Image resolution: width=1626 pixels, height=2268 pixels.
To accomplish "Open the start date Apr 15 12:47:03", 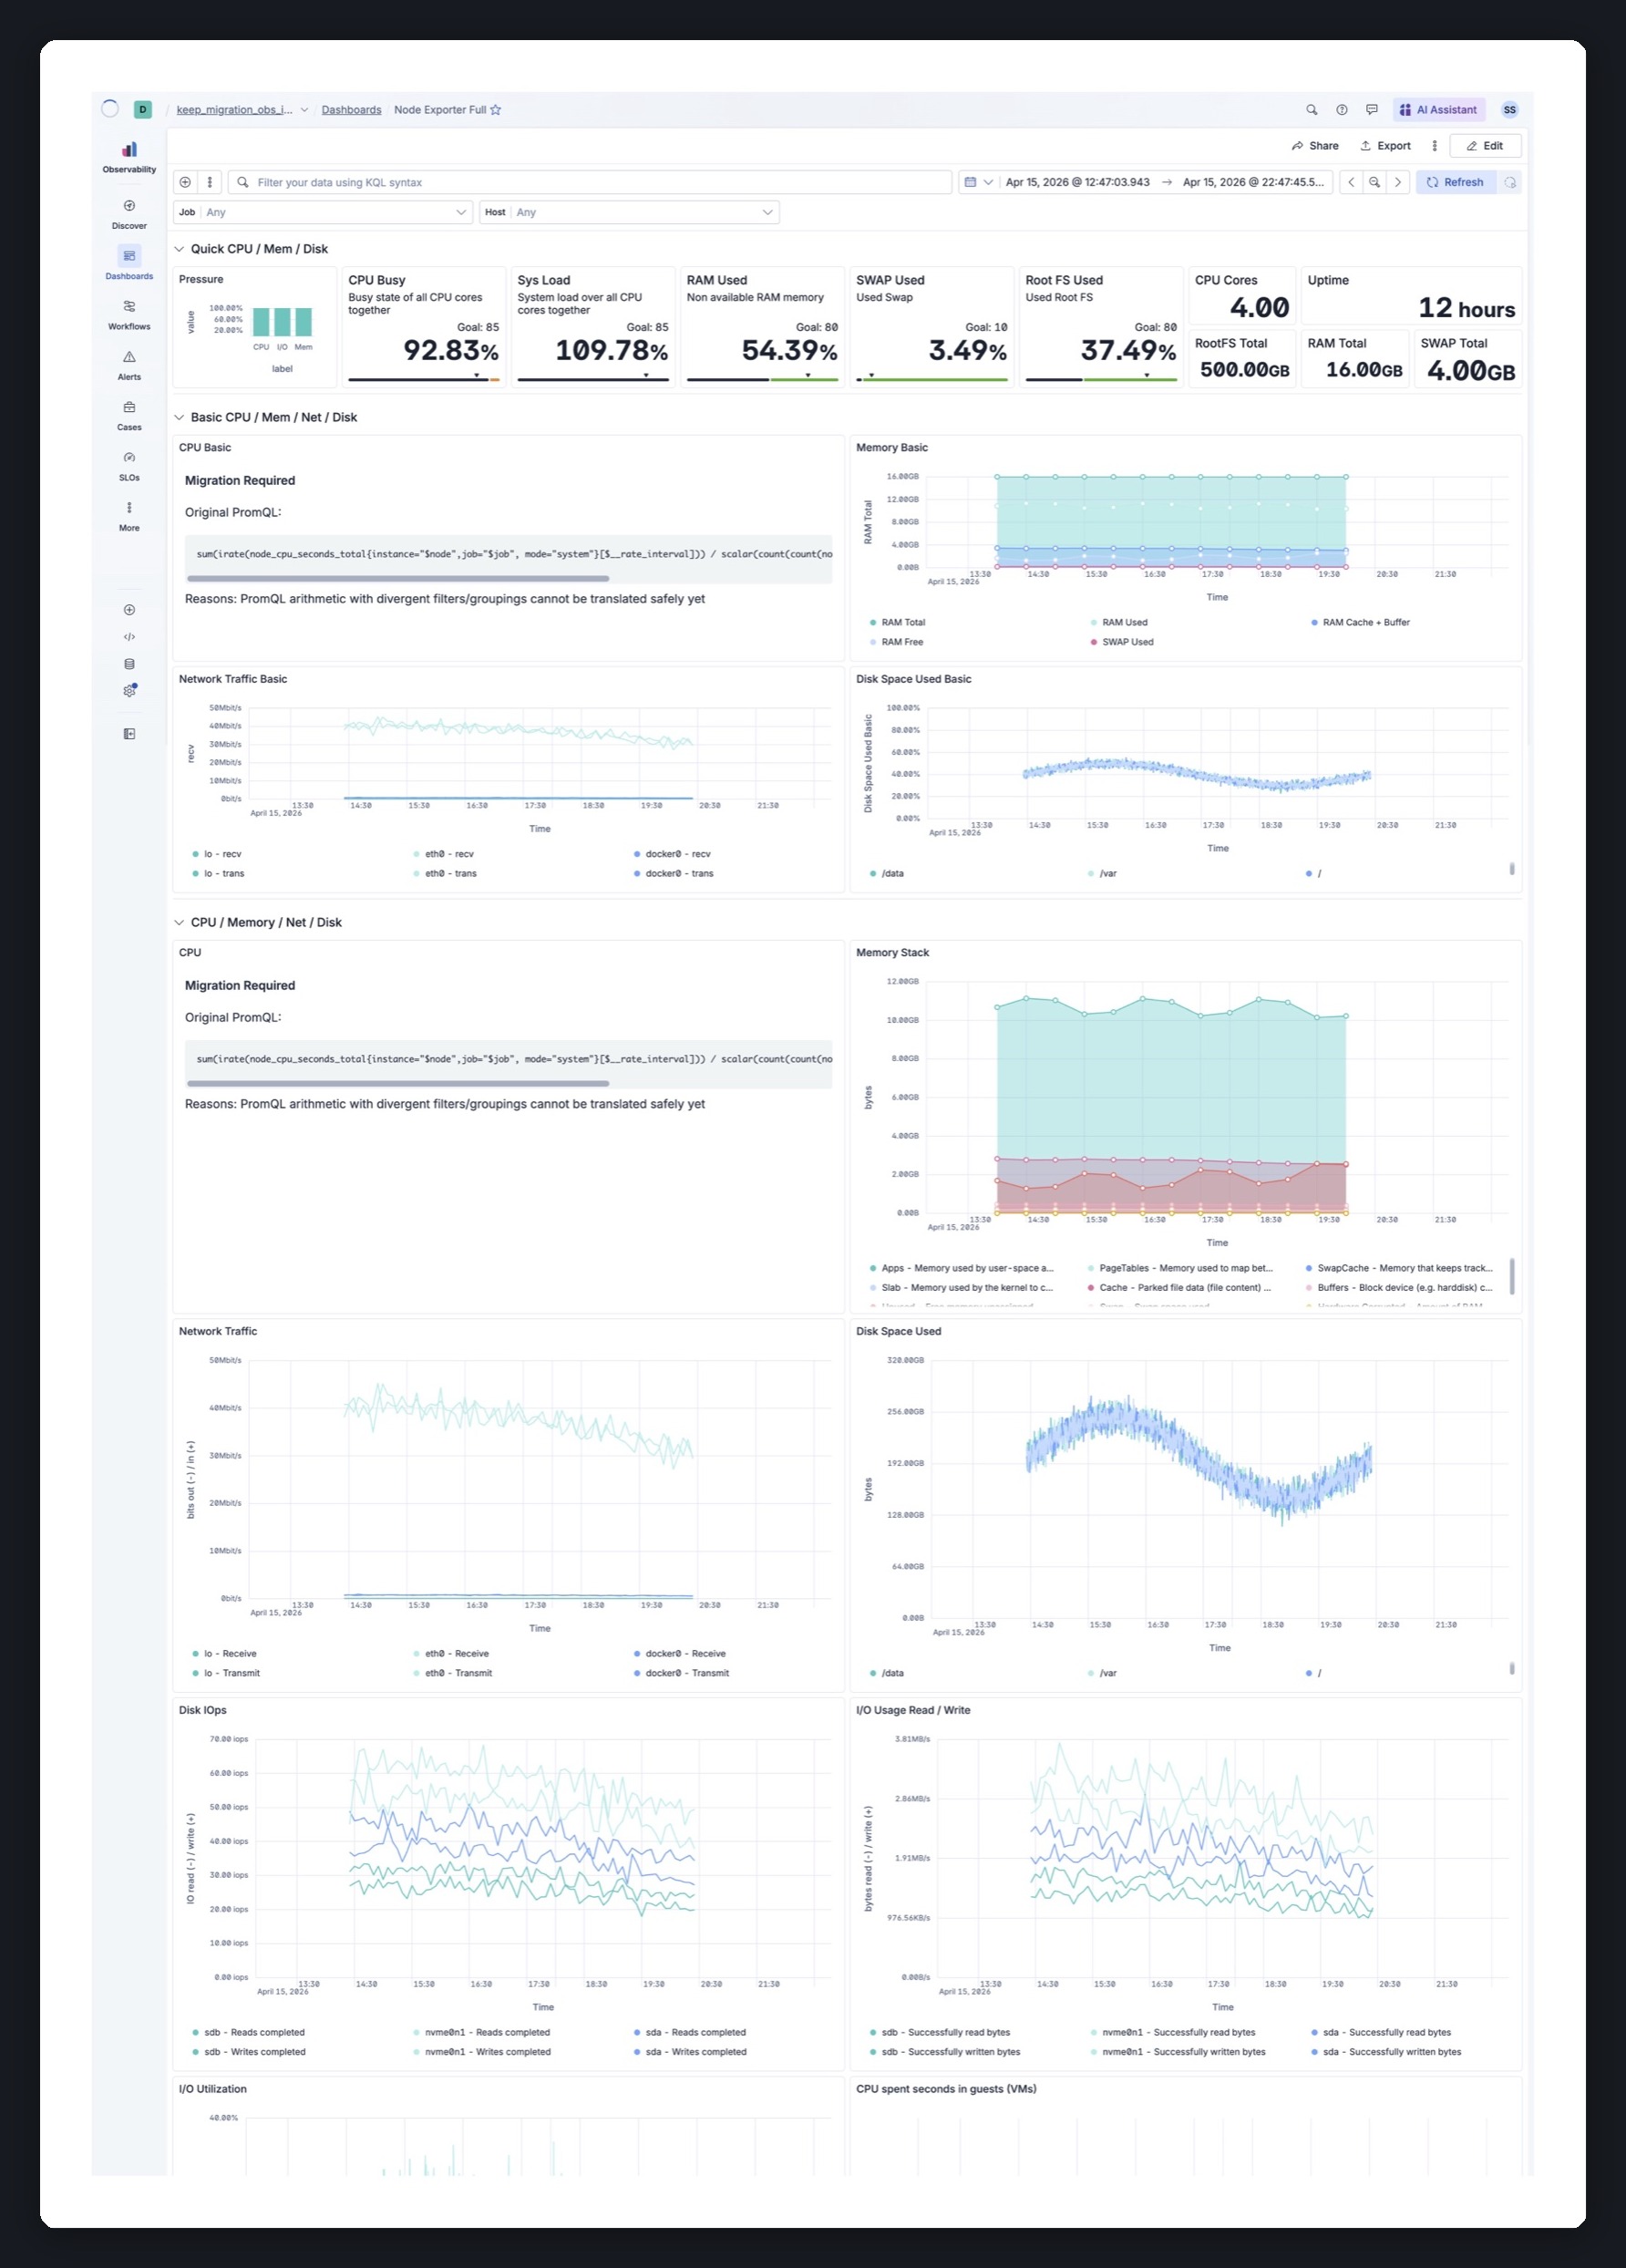I will pyautogui.click(x=1077, y=182).
